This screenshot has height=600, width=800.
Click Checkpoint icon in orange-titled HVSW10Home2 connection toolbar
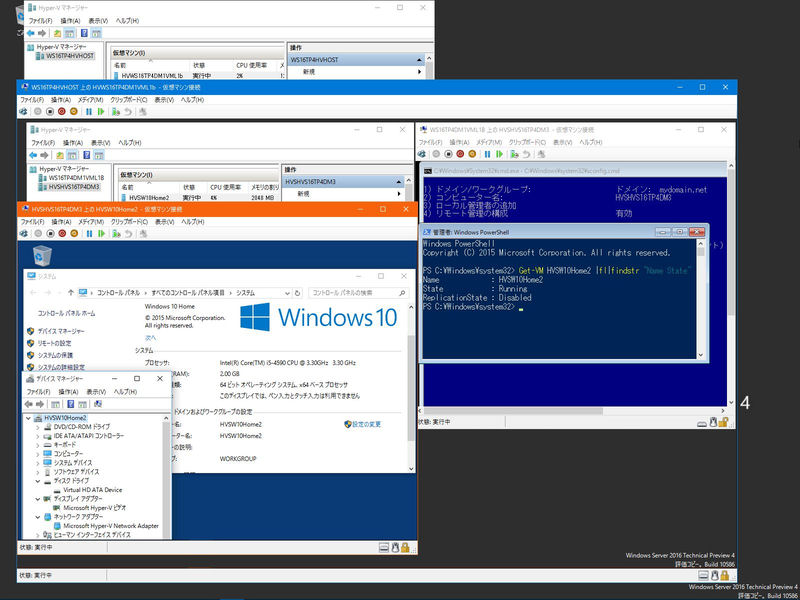(117, 234)
